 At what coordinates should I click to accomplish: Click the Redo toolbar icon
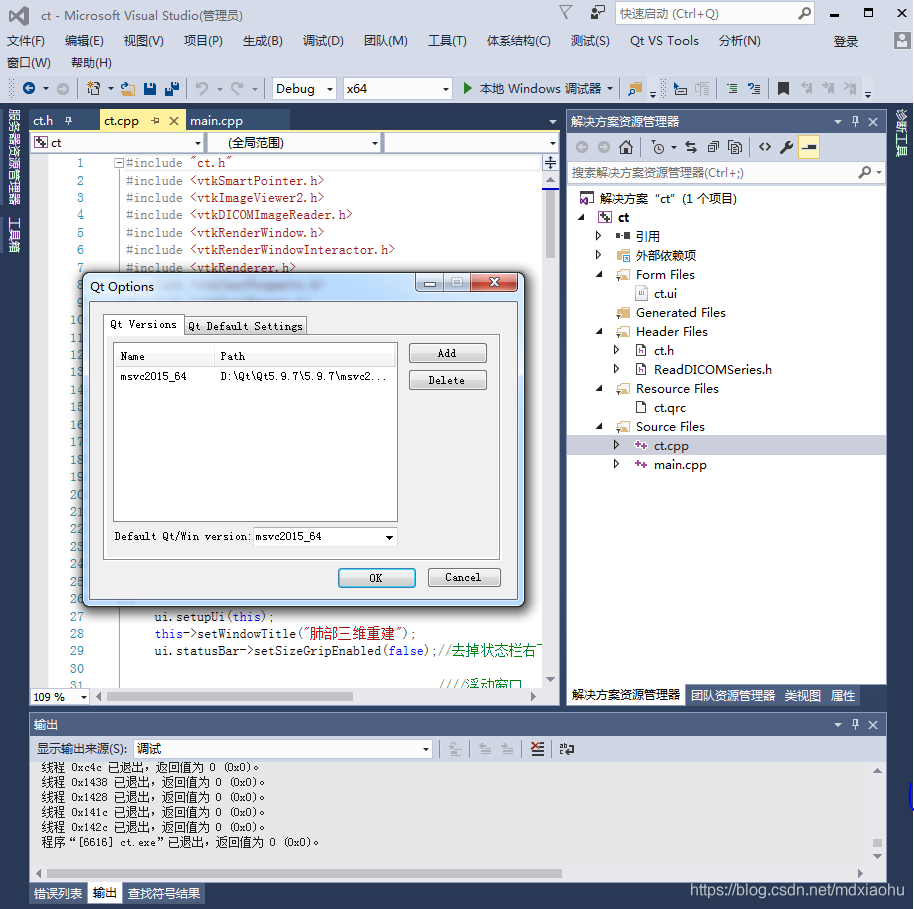[237, 89]
